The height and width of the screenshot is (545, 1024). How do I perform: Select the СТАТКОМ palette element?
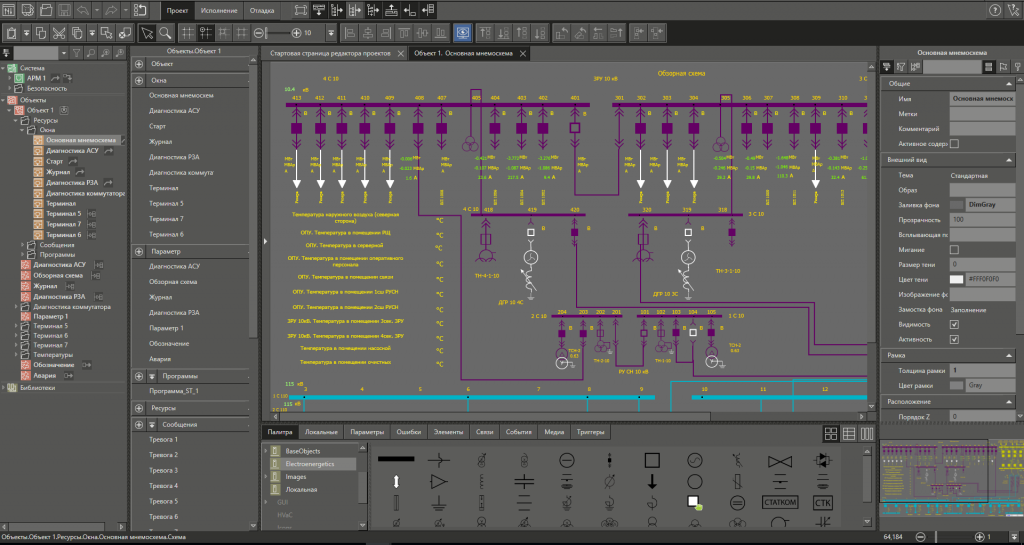pyautogui.click(x=780, y=502)
